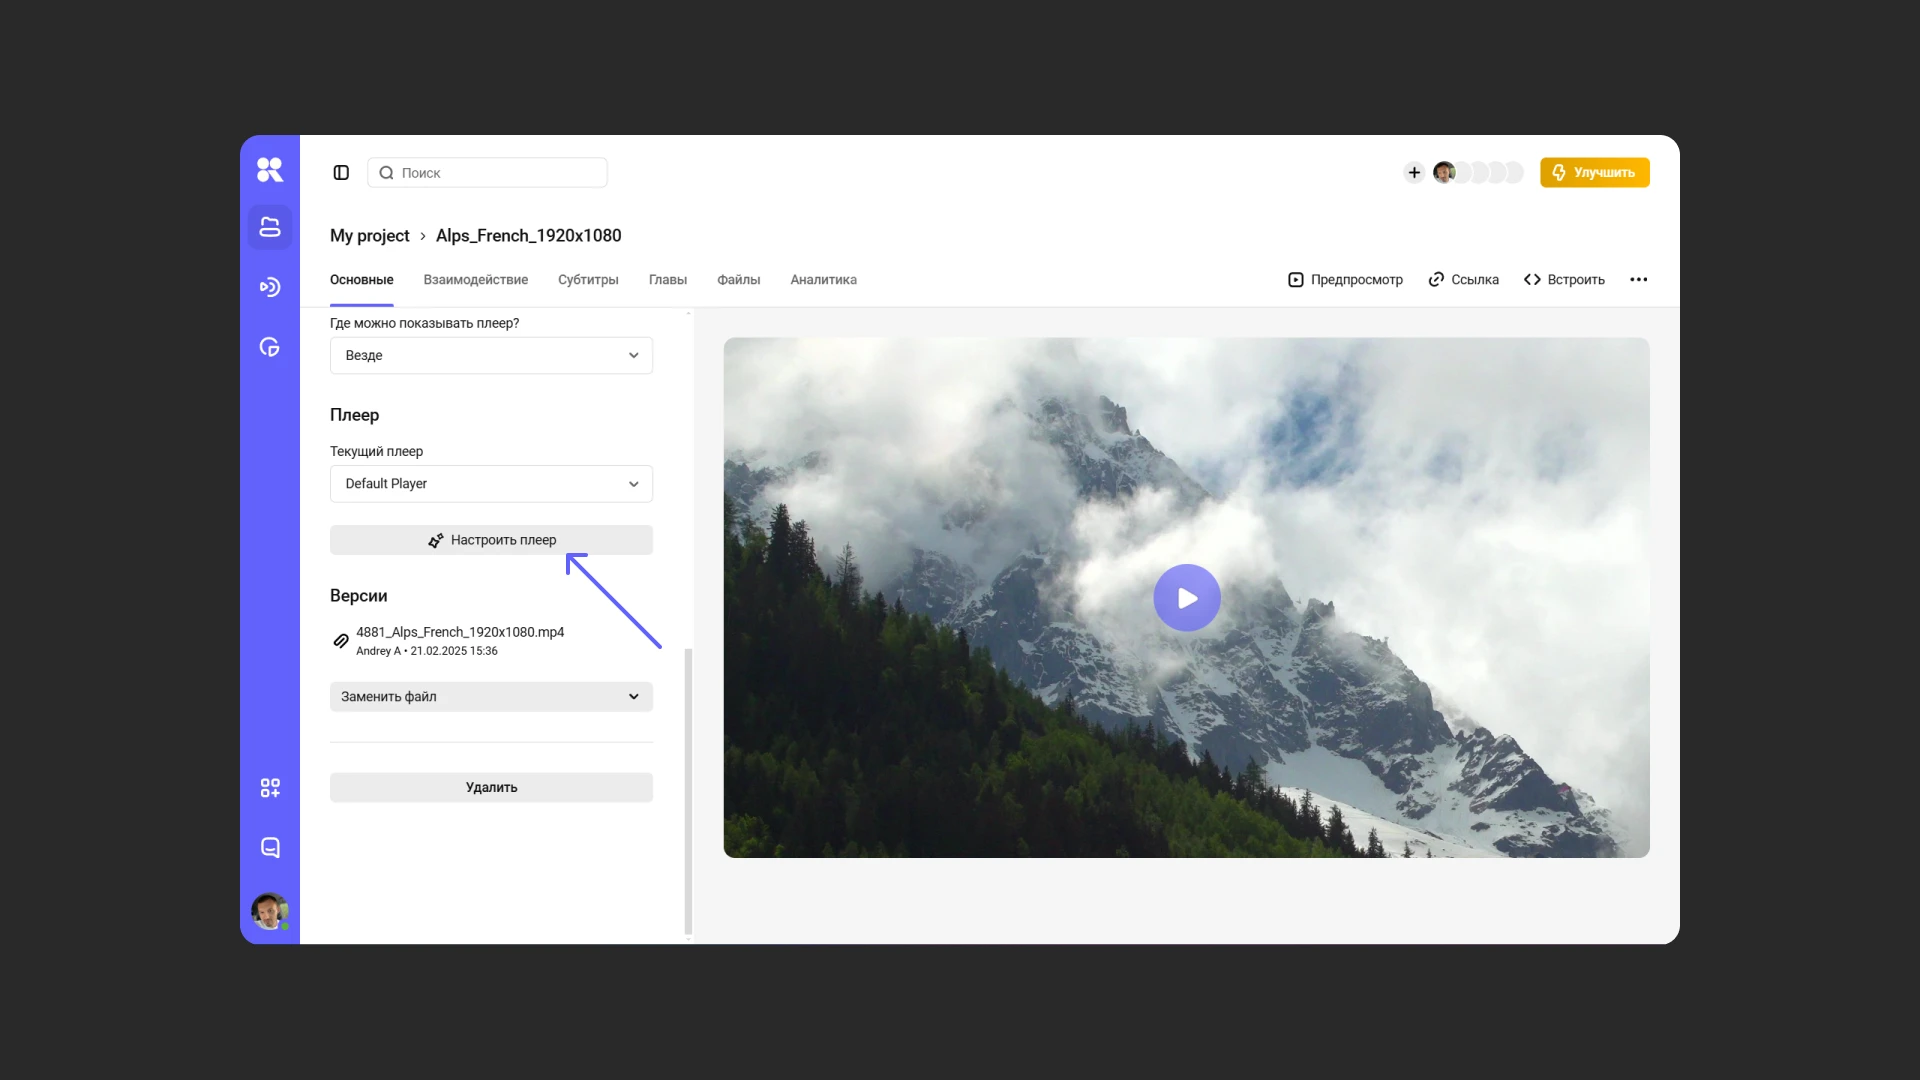
Task: Open the projects library sidebar icon
Action: 270,227
